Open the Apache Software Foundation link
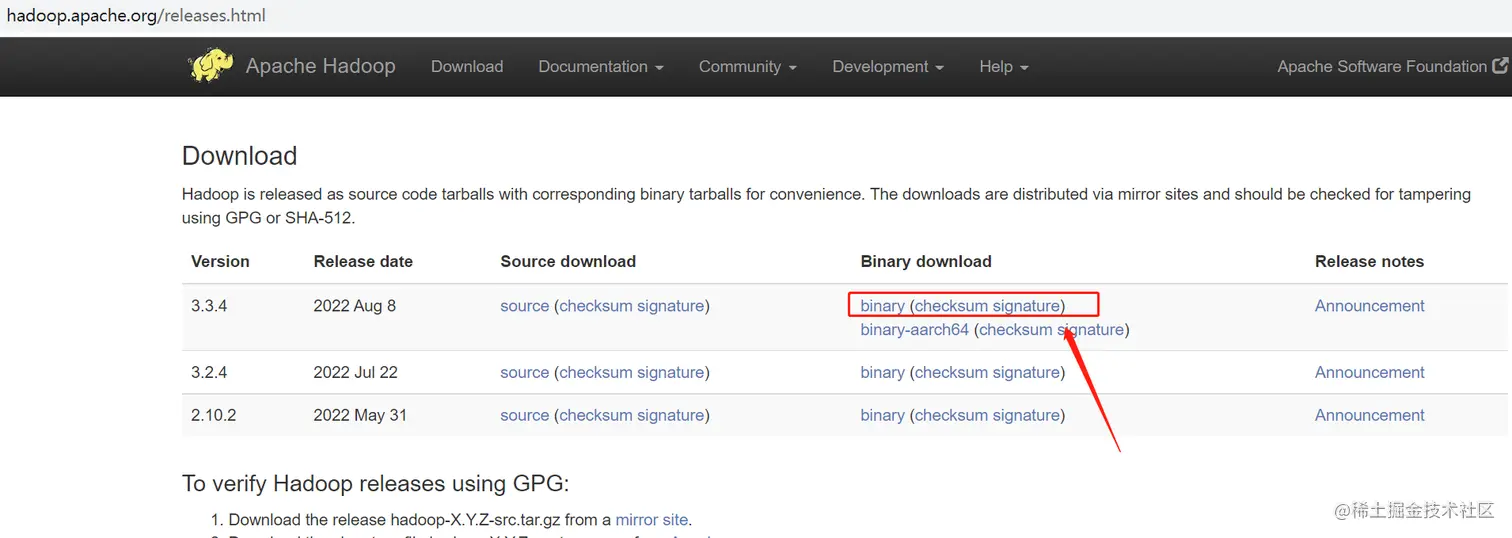The width and height of the screenshot is (1512, 538). pyautogui.click(x=1381, y=67)
